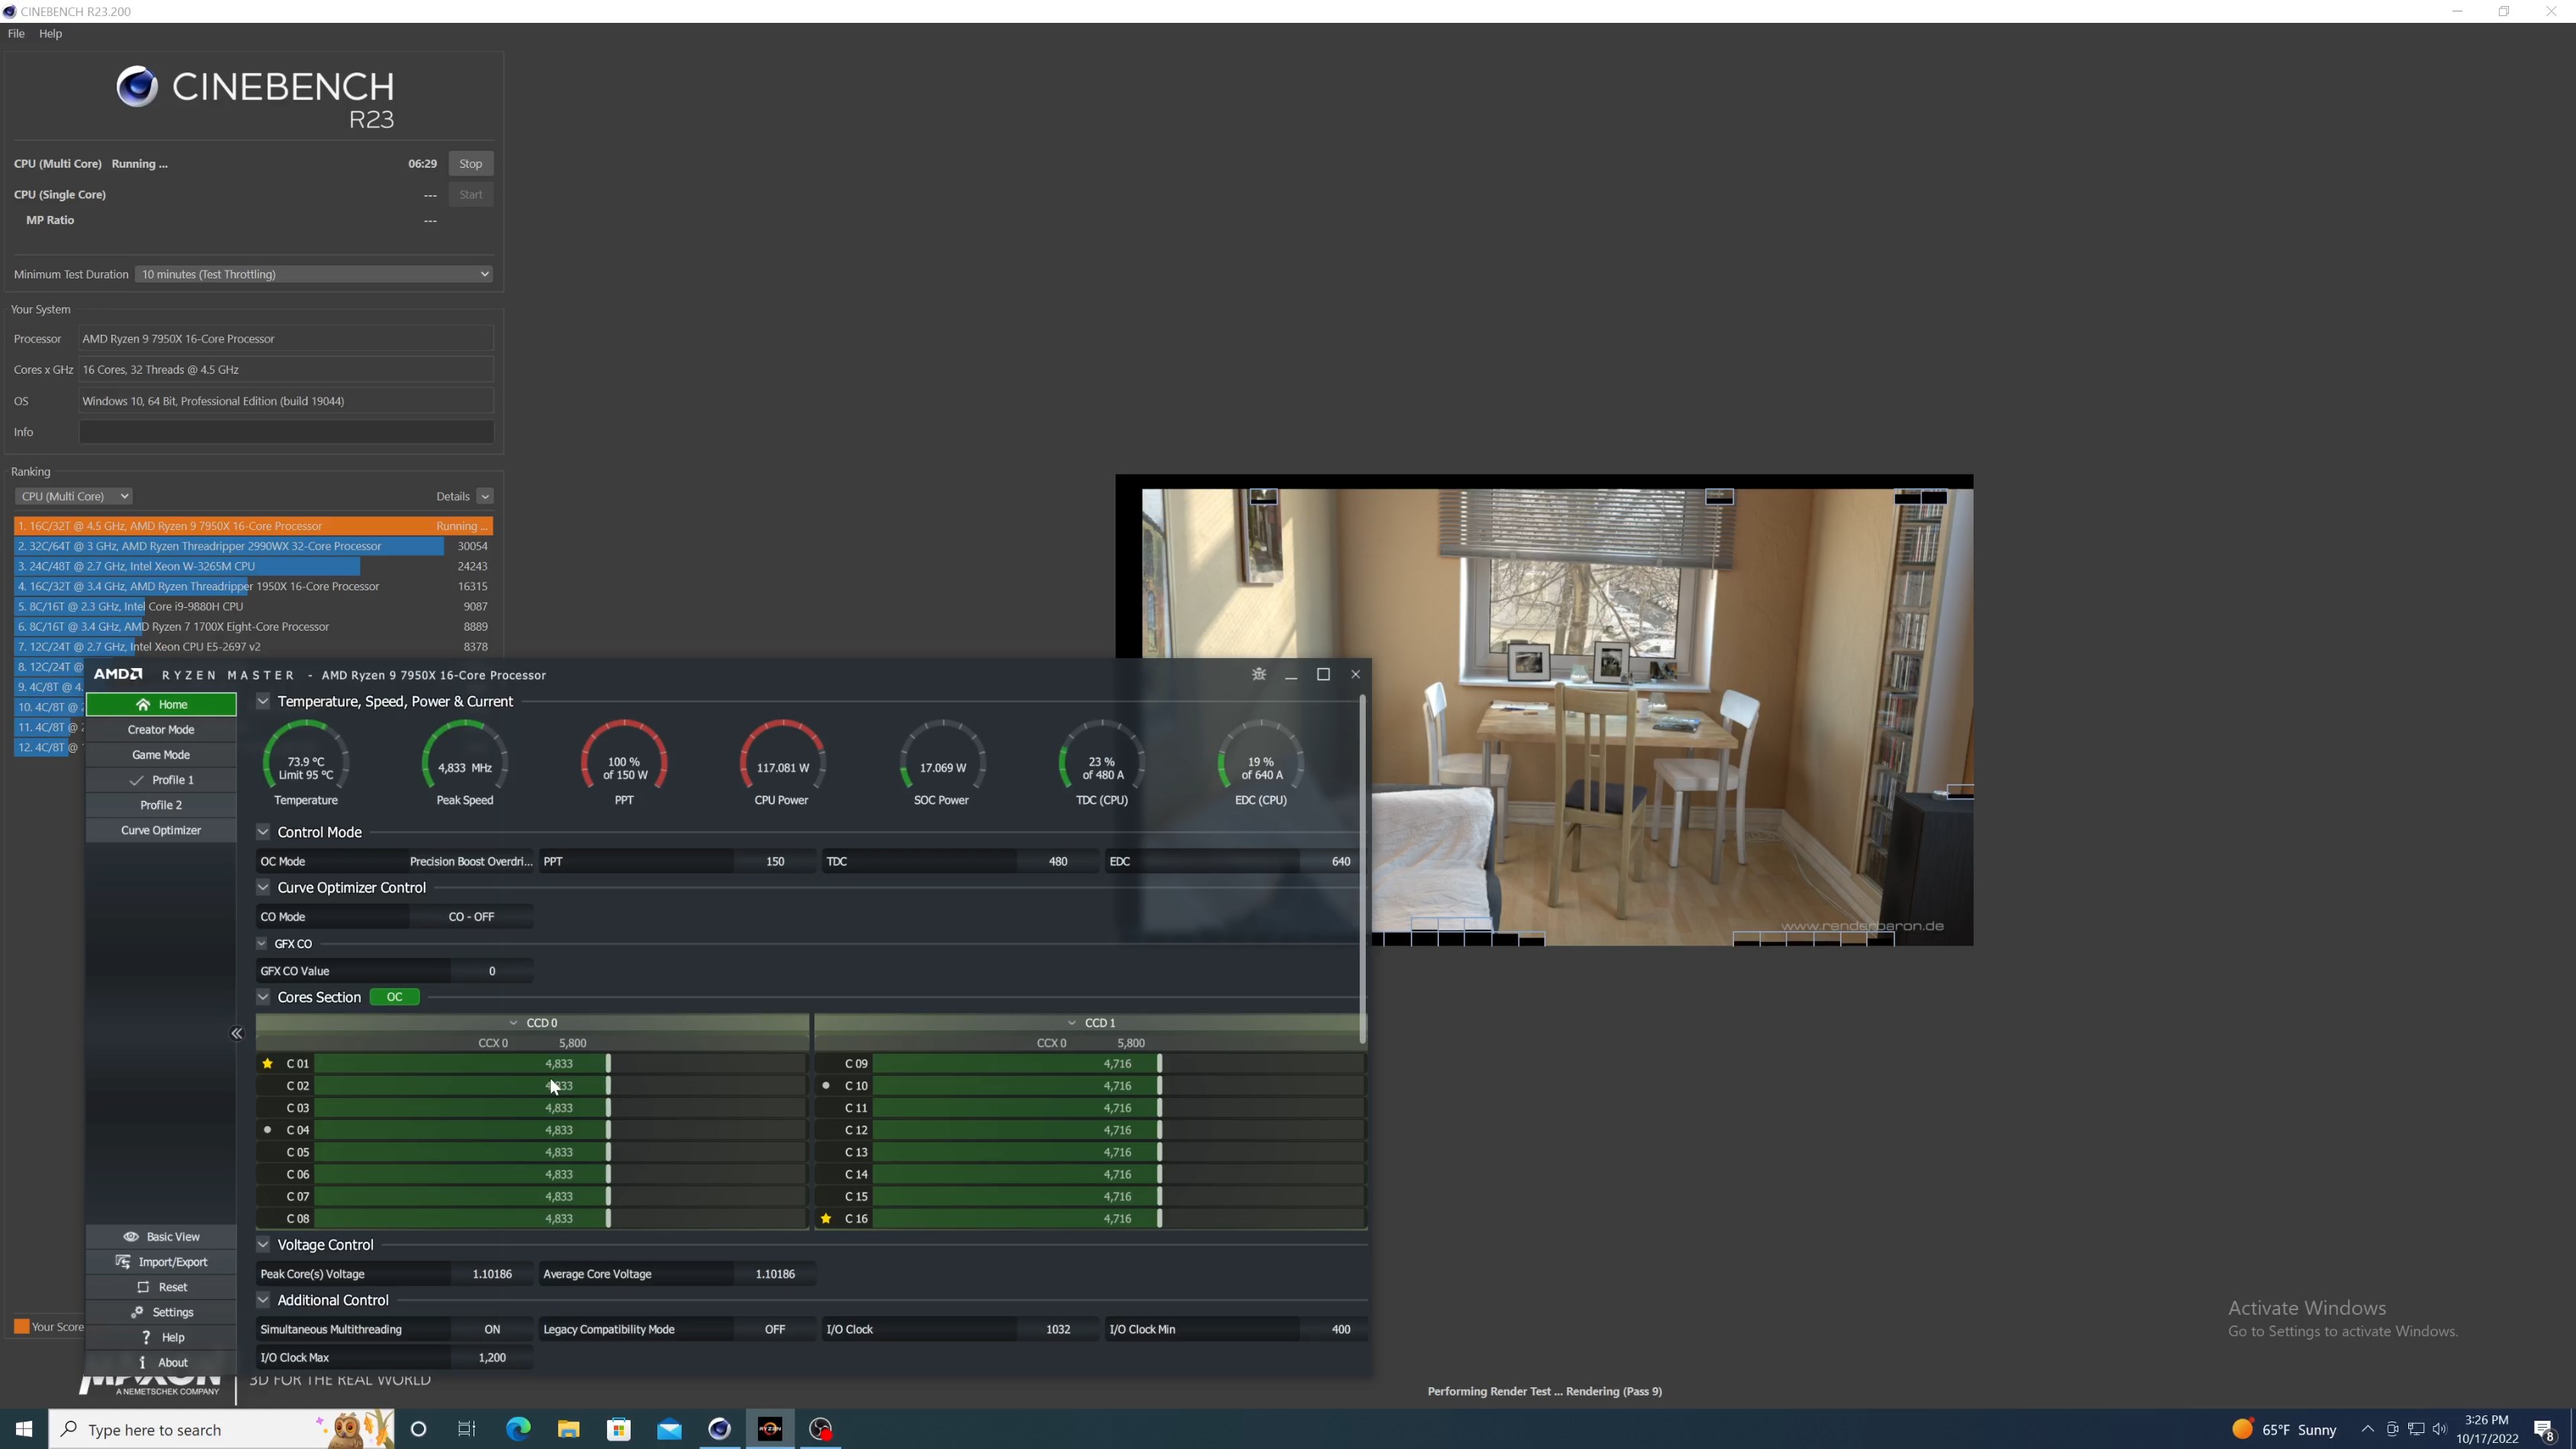
Task: Toggle Simultaneous Multithreading ON value
Action: click(x=492, y=1329)
